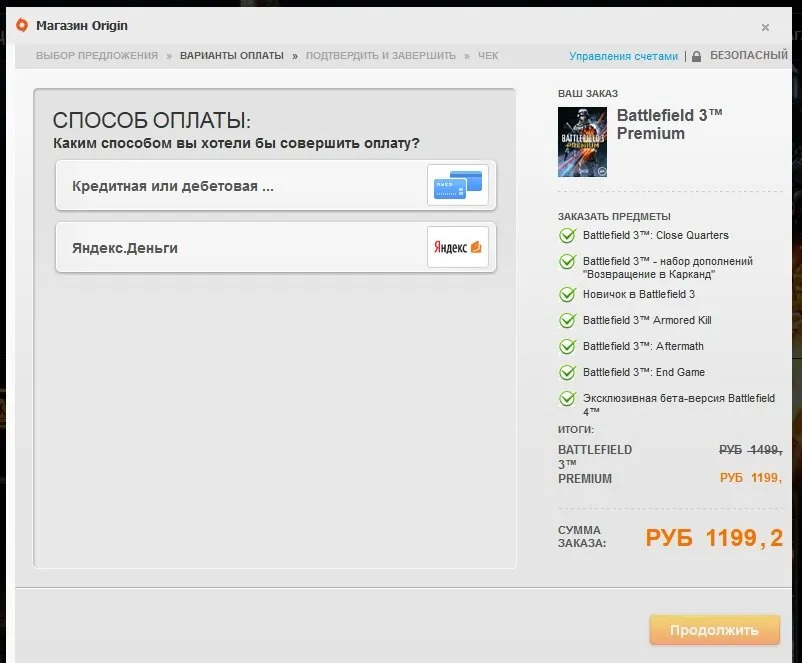This screenshot has height=663, width=802.
Task: Select ВАРИАНТЫ ОПЛАТЫ step
Action: click(x=232, y=56)
